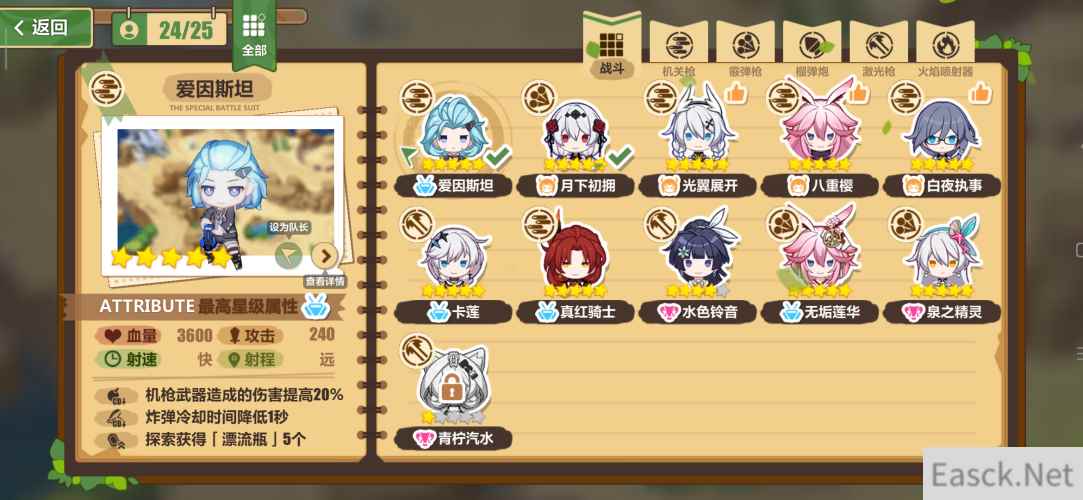Switch to the 霰弹枪 filter tab
The width and height of the screenshot is (1083, 500).
tap(745, 47)
